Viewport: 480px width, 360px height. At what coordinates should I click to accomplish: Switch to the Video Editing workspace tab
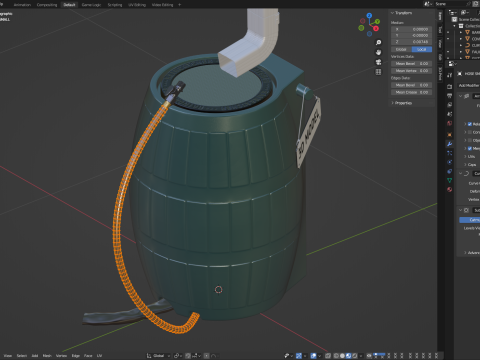click(x=162, y=5)
